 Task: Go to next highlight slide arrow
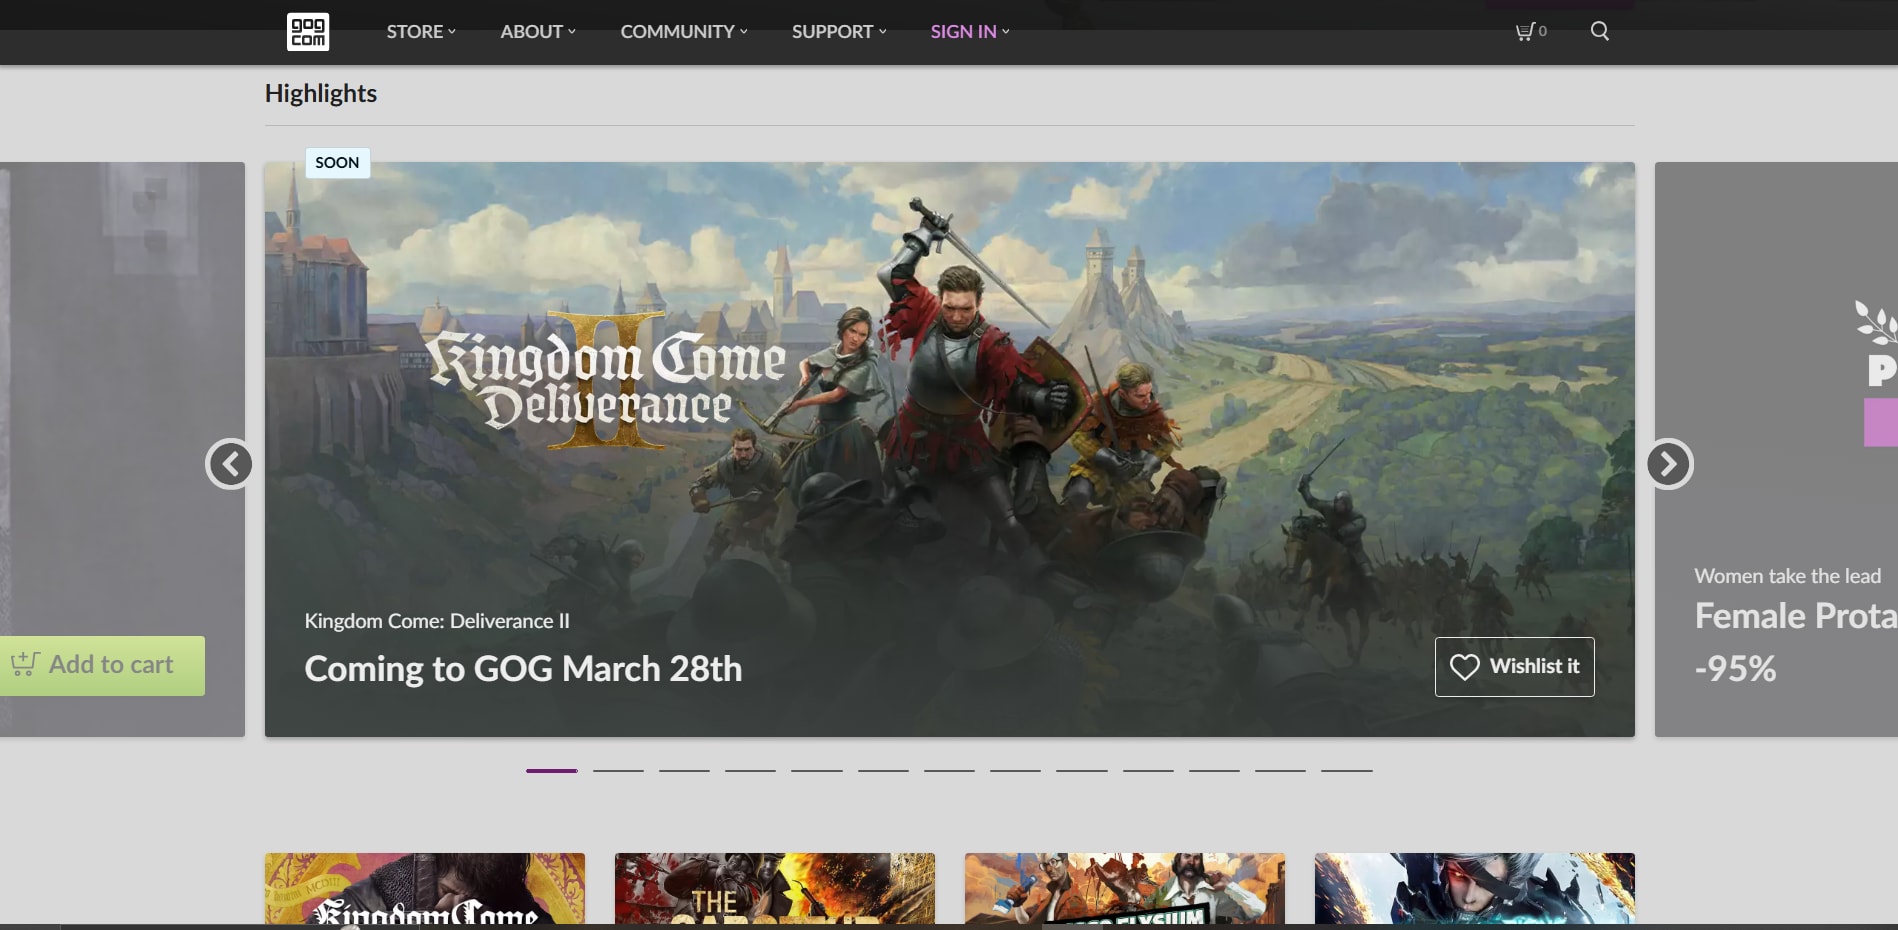click(x=1669, y=464)
